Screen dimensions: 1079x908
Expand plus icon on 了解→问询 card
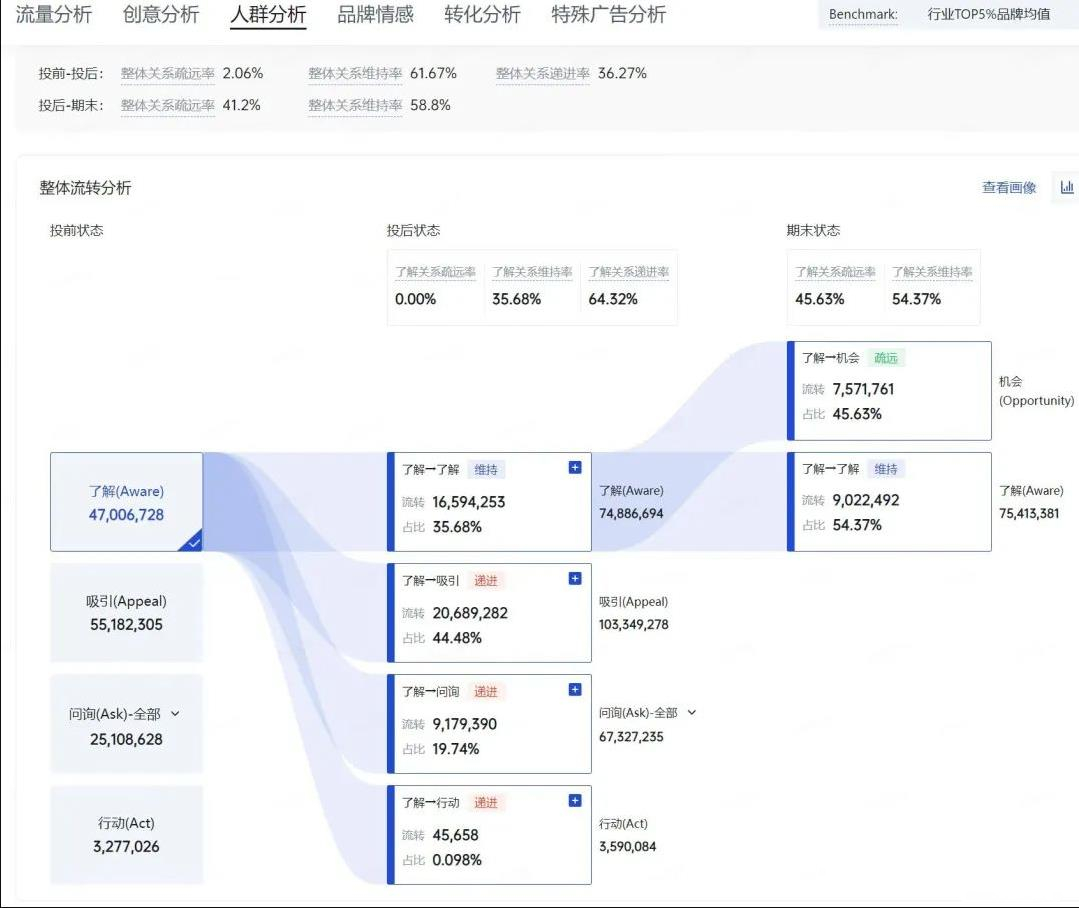click(575, 690)
